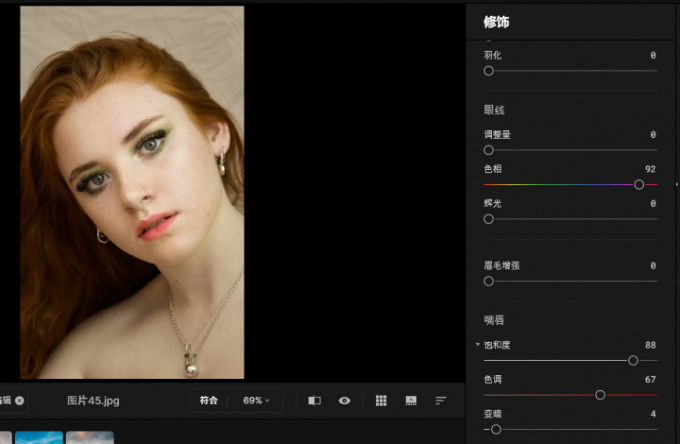Click the 色相 rainbow hue slider
Viewport: 680px width, 444px height.
(x=570, y=184)
